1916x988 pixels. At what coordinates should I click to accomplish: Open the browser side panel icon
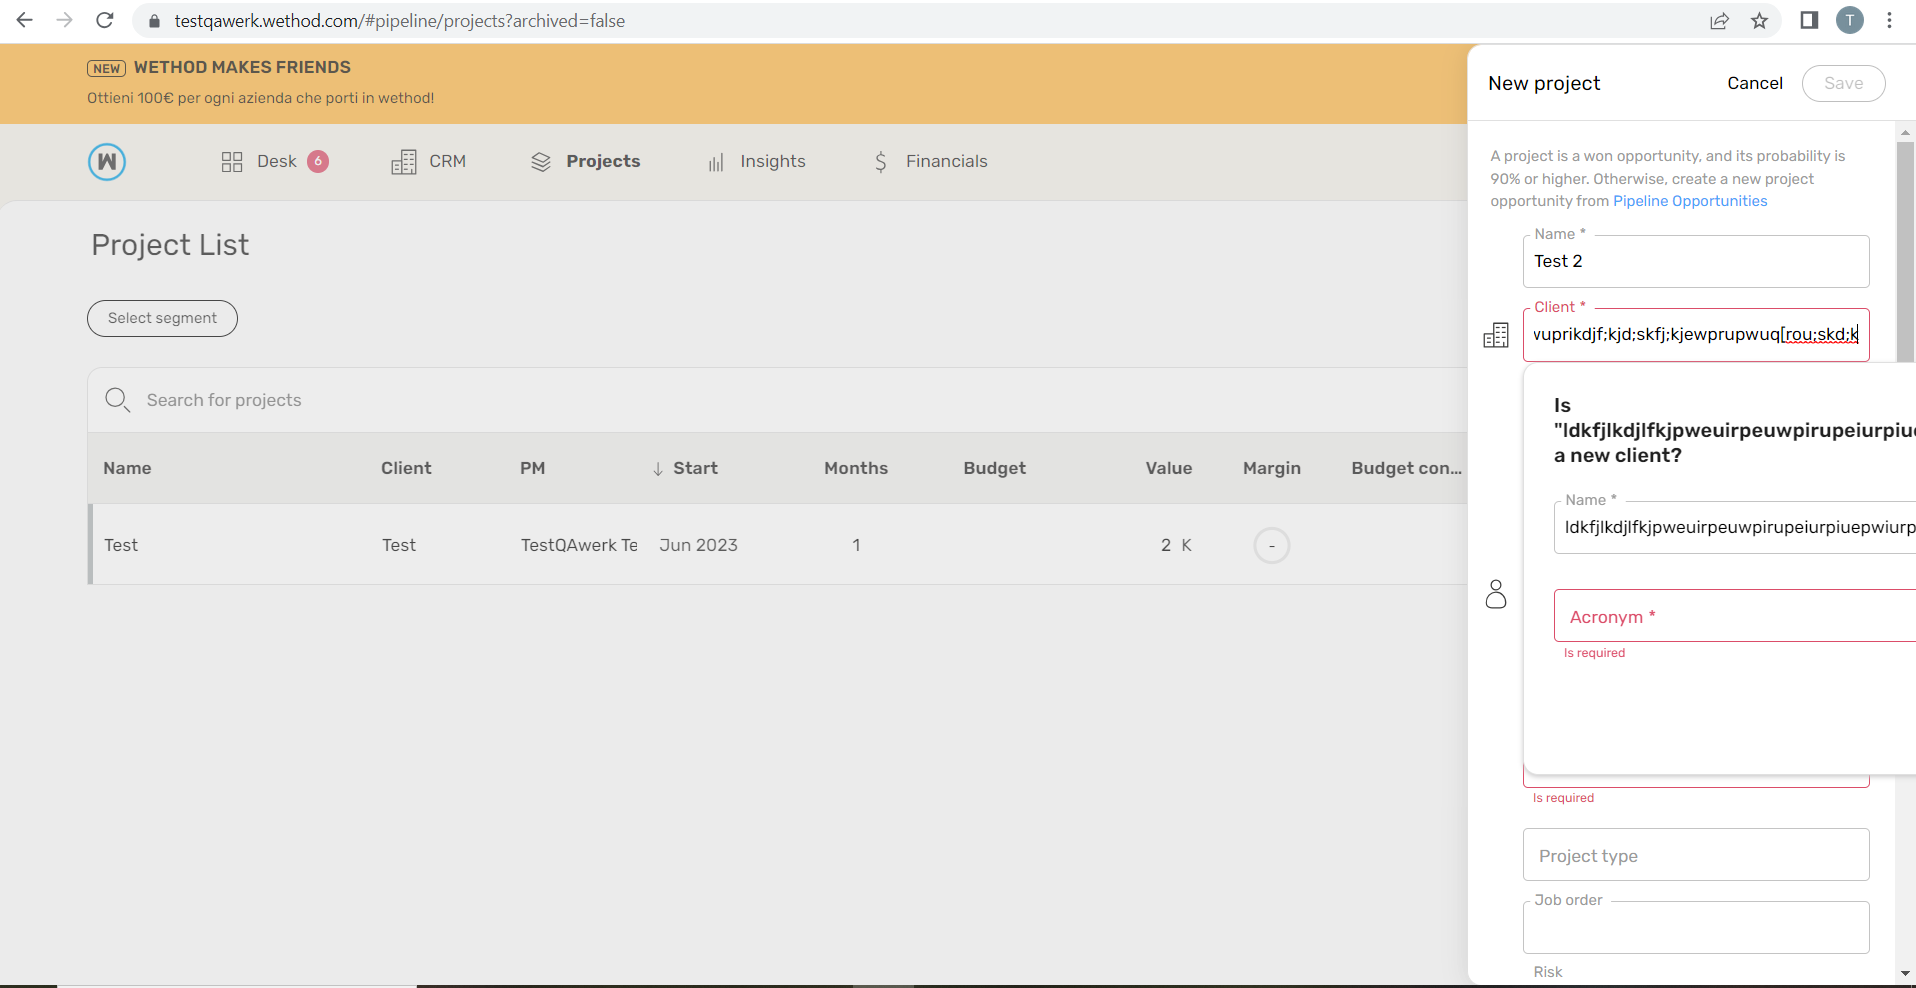[1809, 20]
